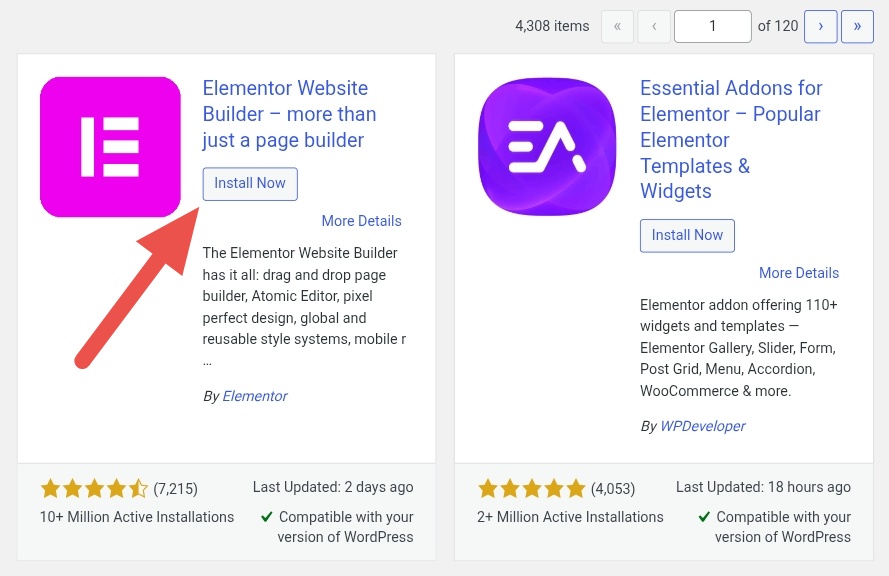The height and width of the screenshot is (576, 889).
Task: Click the Elementor compatibility checkmark icon
Action: pos(266,516)
